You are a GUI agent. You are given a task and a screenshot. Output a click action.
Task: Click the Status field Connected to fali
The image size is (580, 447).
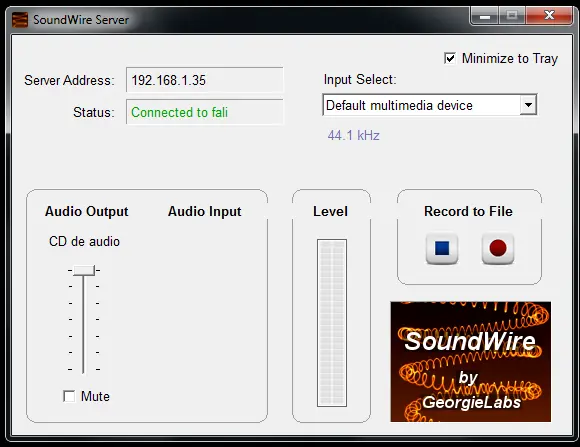tap(205, 112)
